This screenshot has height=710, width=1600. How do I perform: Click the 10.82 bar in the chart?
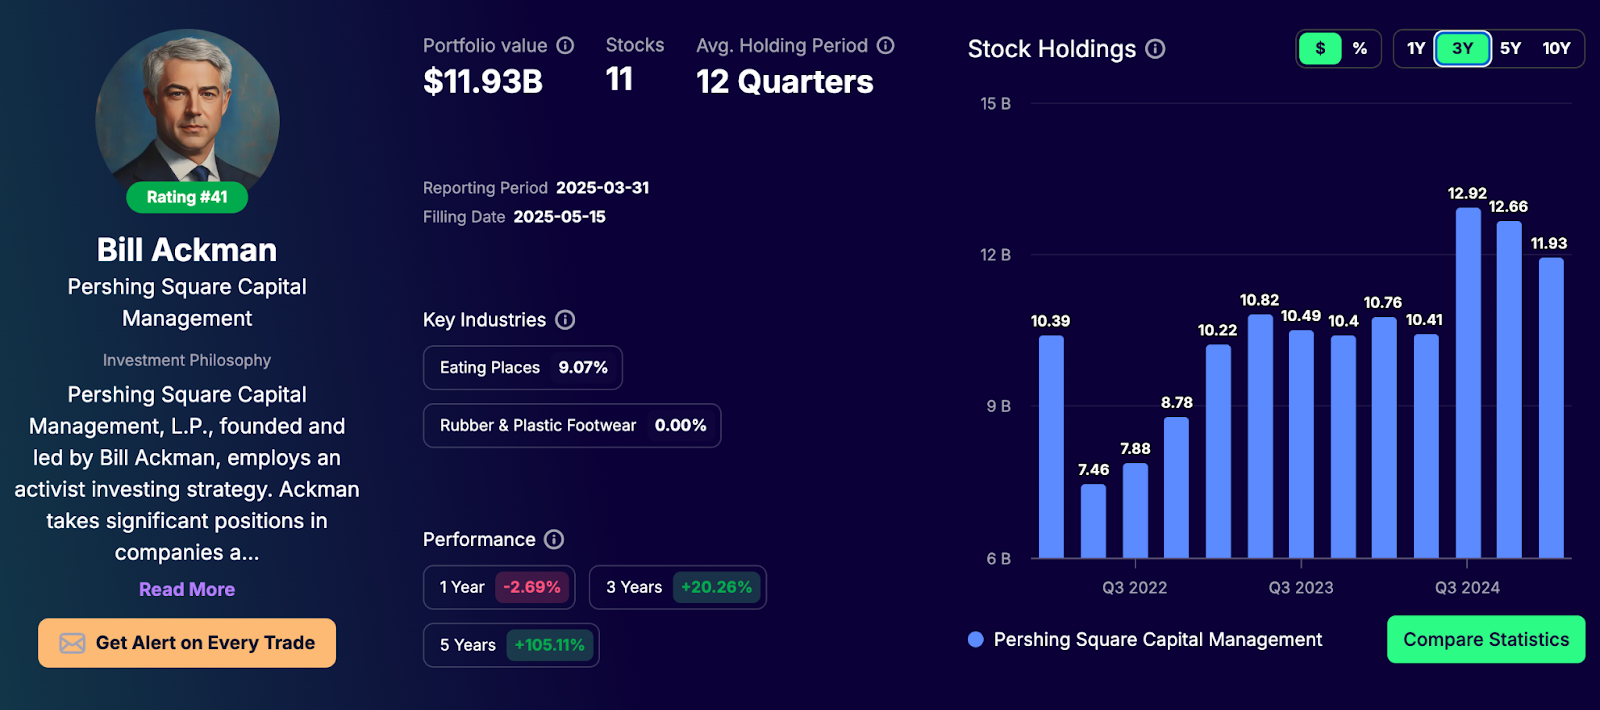pos(1260,435)
